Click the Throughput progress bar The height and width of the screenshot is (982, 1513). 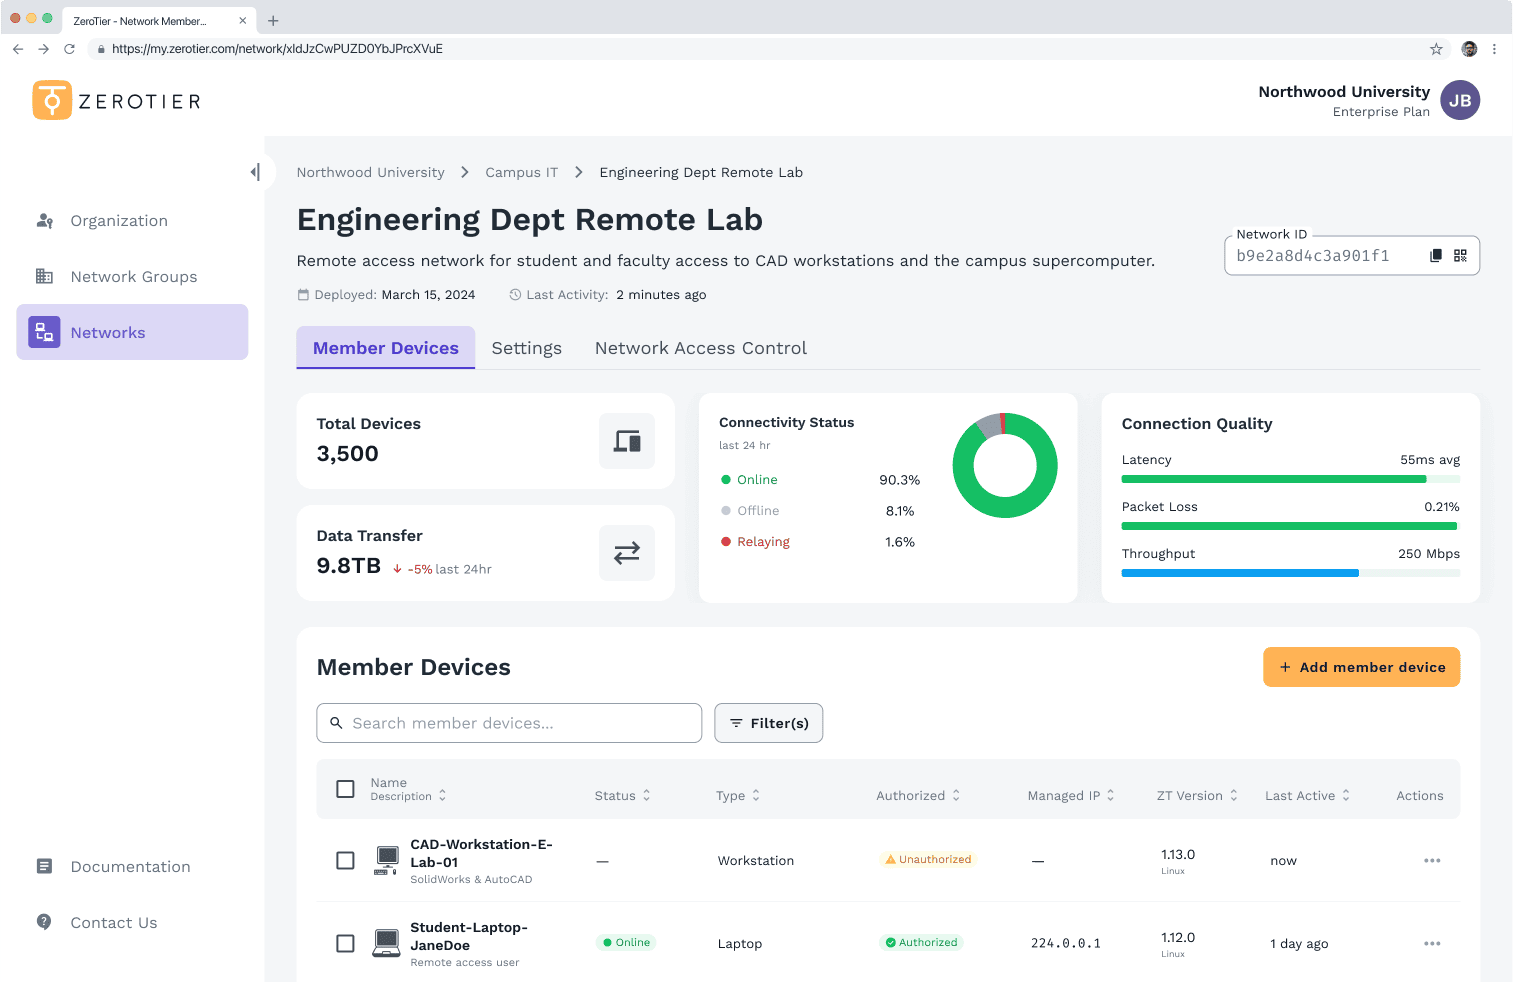pos(1290,573)
